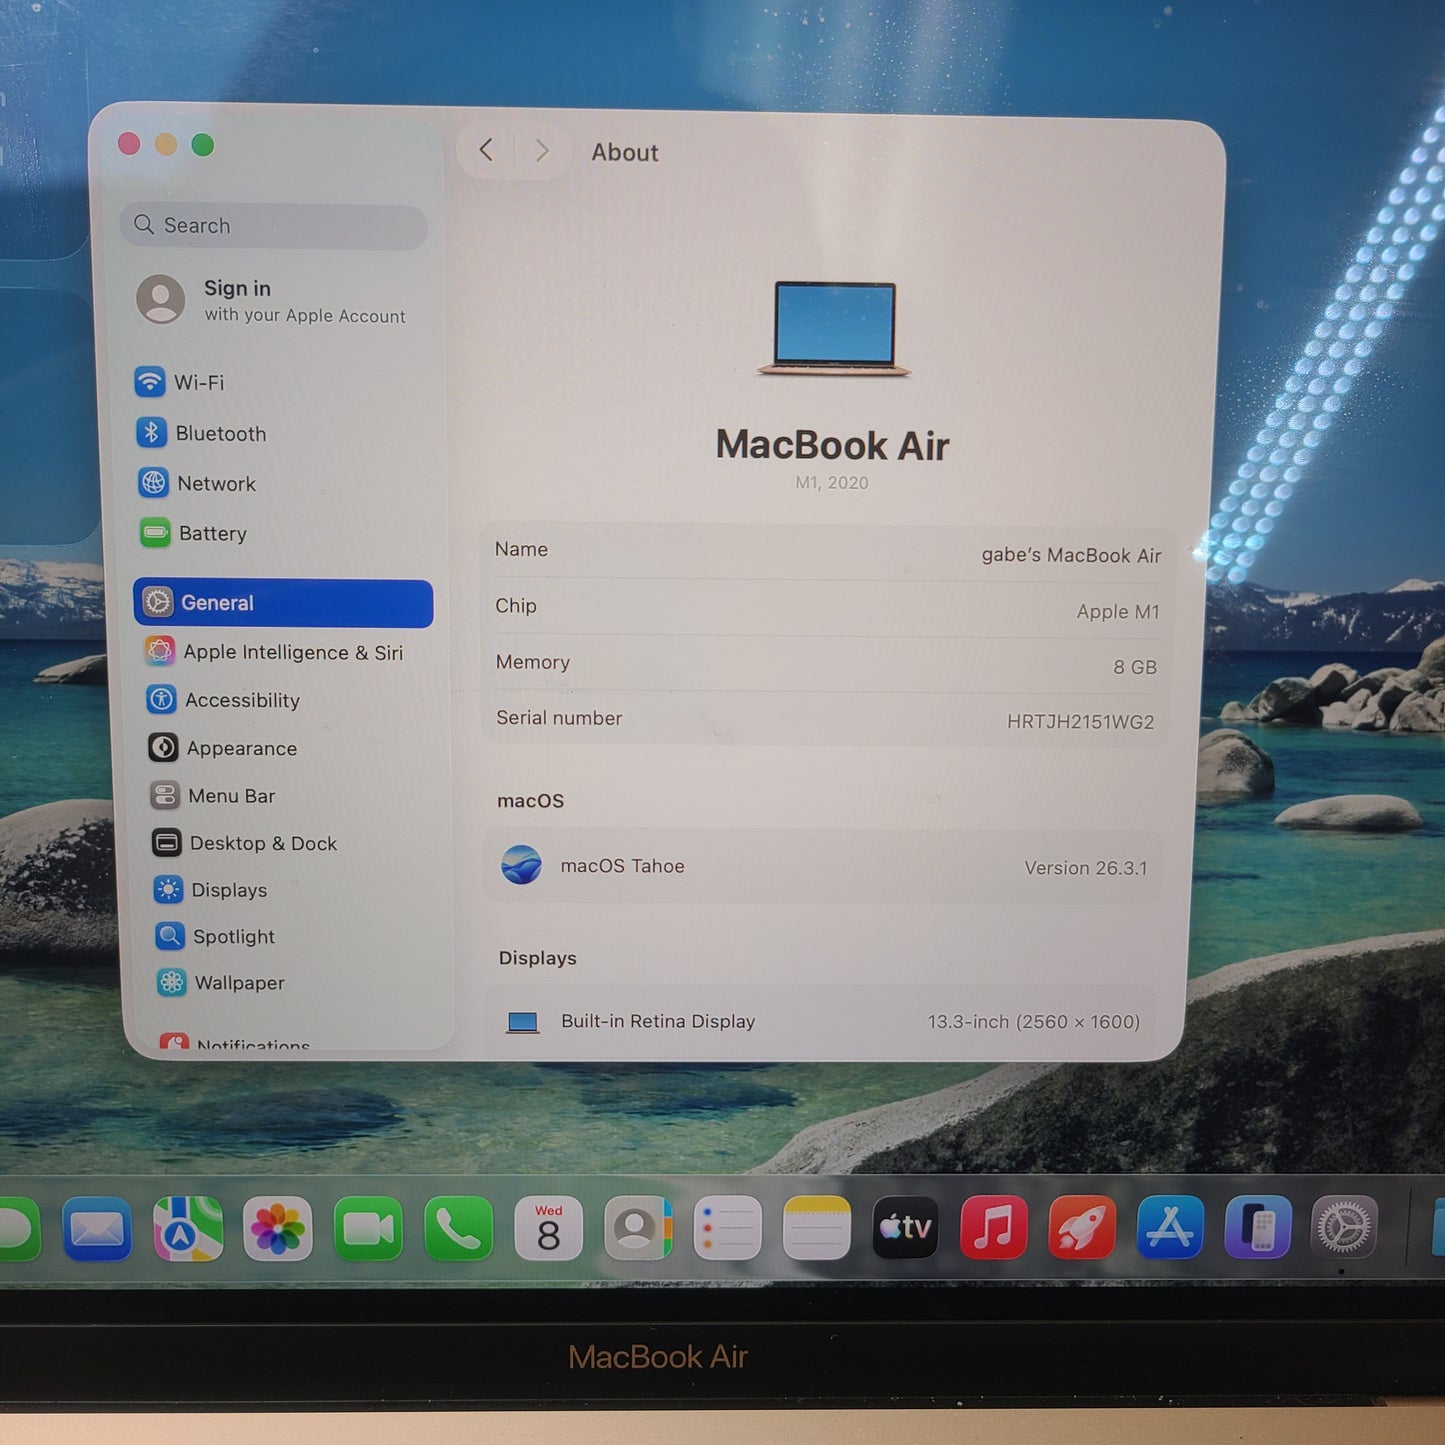Image resolution: width=1445 pixels, height=1445 pixels.
Task: Open Reminders from the Dock
Action: click(x=727, y=1228)
